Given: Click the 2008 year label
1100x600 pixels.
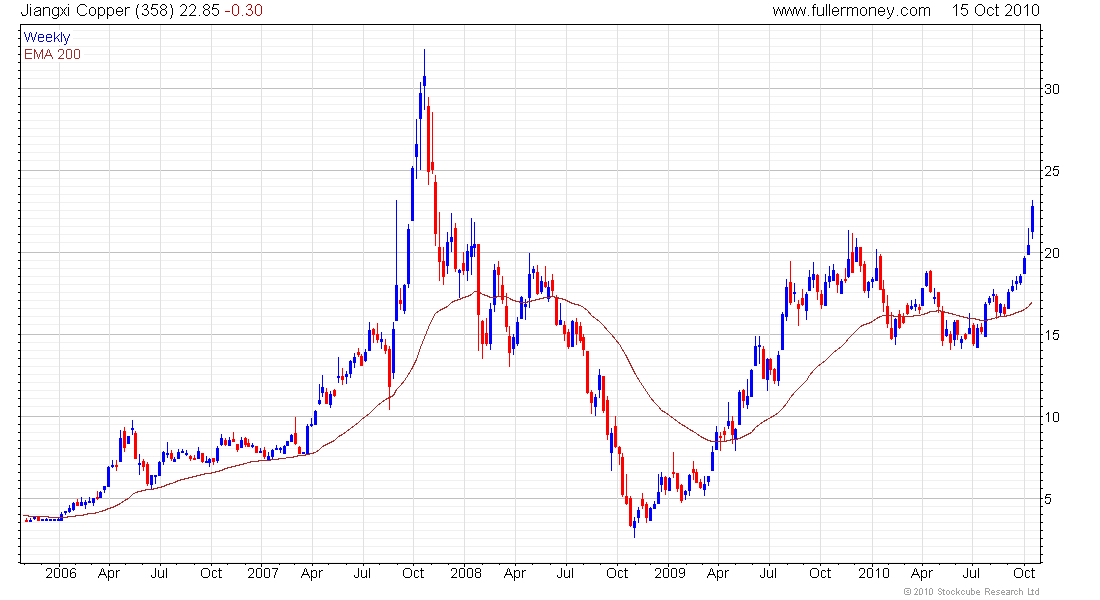Looking at the screenshot, I should (x=466, y=573).
